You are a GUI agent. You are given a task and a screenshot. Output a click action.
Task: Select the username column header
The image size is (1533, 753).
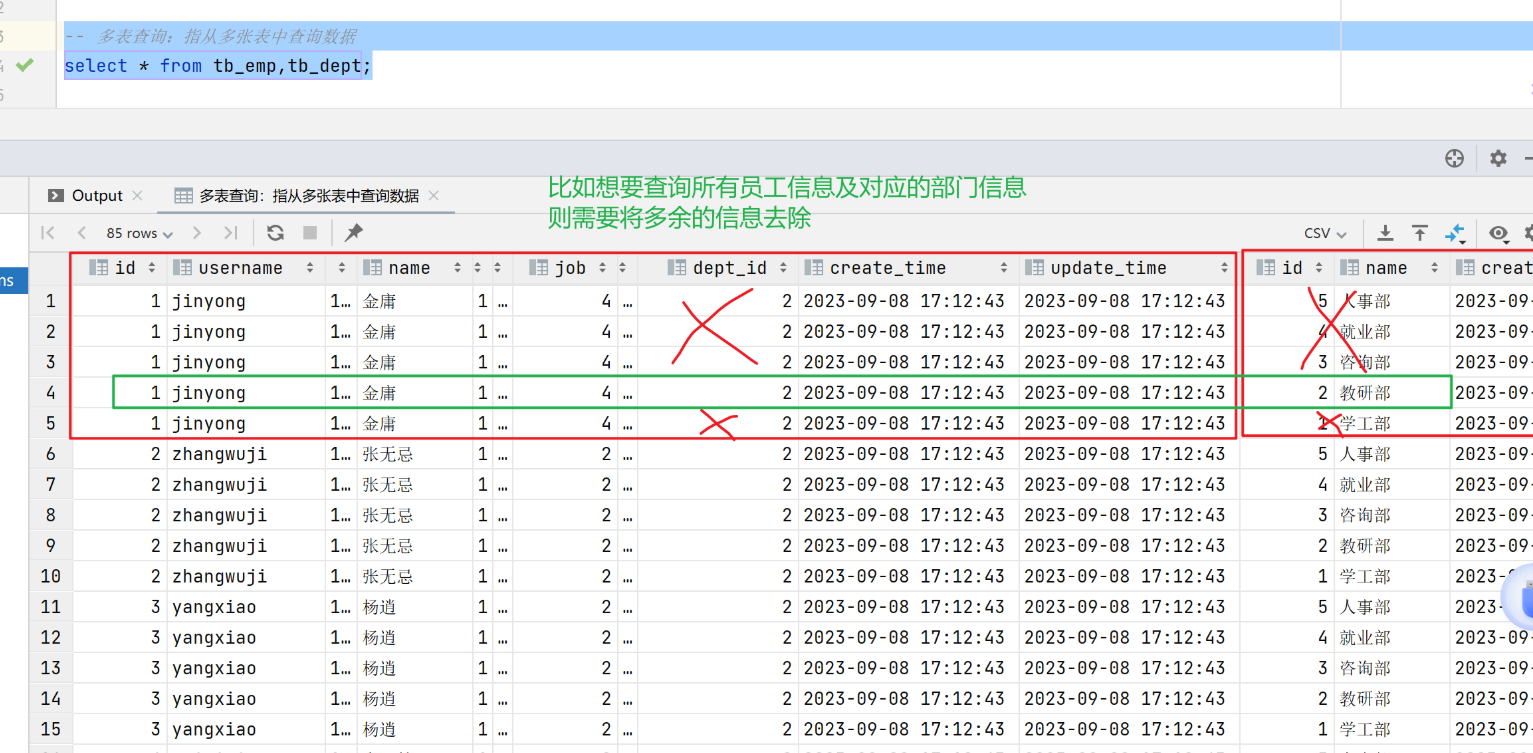(x=246, y=268)
